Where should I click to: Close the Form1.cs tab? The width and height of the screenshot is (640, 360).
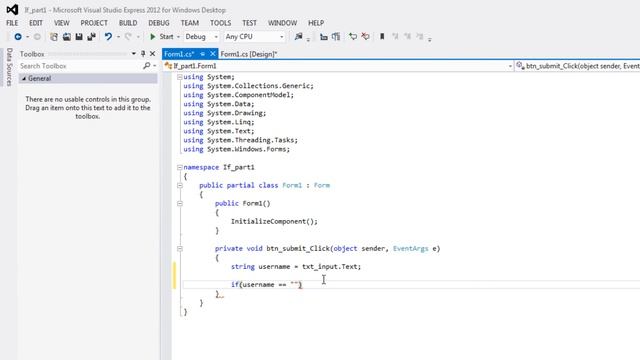point(213,54)
